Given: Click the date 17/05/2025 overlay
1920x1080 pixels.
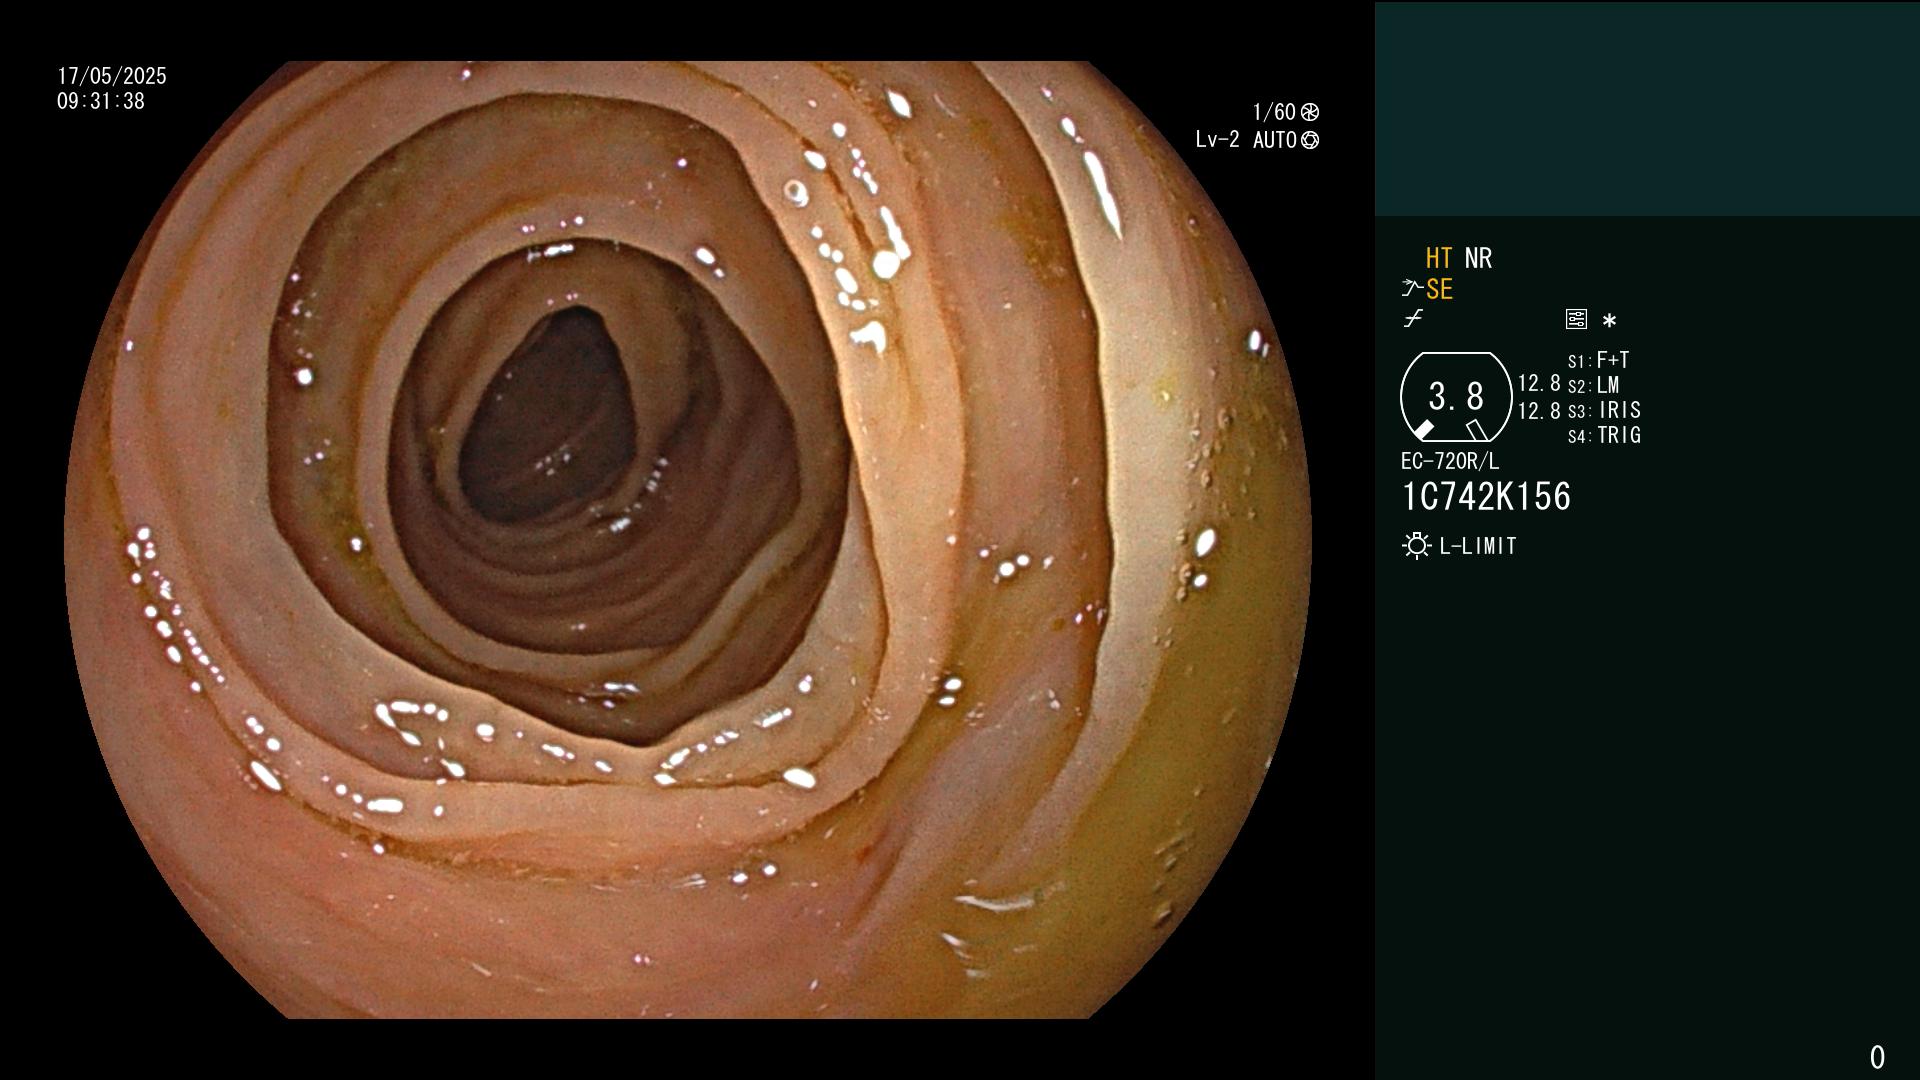Looking at the screenshot, I should (x=112, y=76).
